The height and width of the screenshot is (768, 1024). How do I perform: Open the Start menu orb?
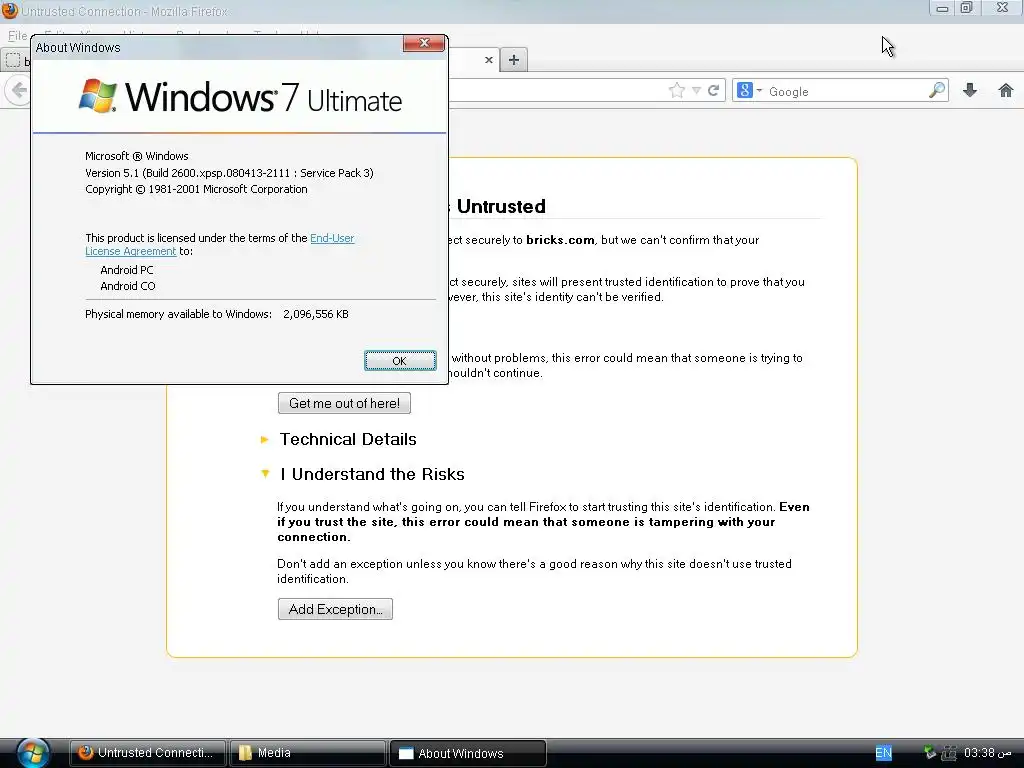coord(33,753)
